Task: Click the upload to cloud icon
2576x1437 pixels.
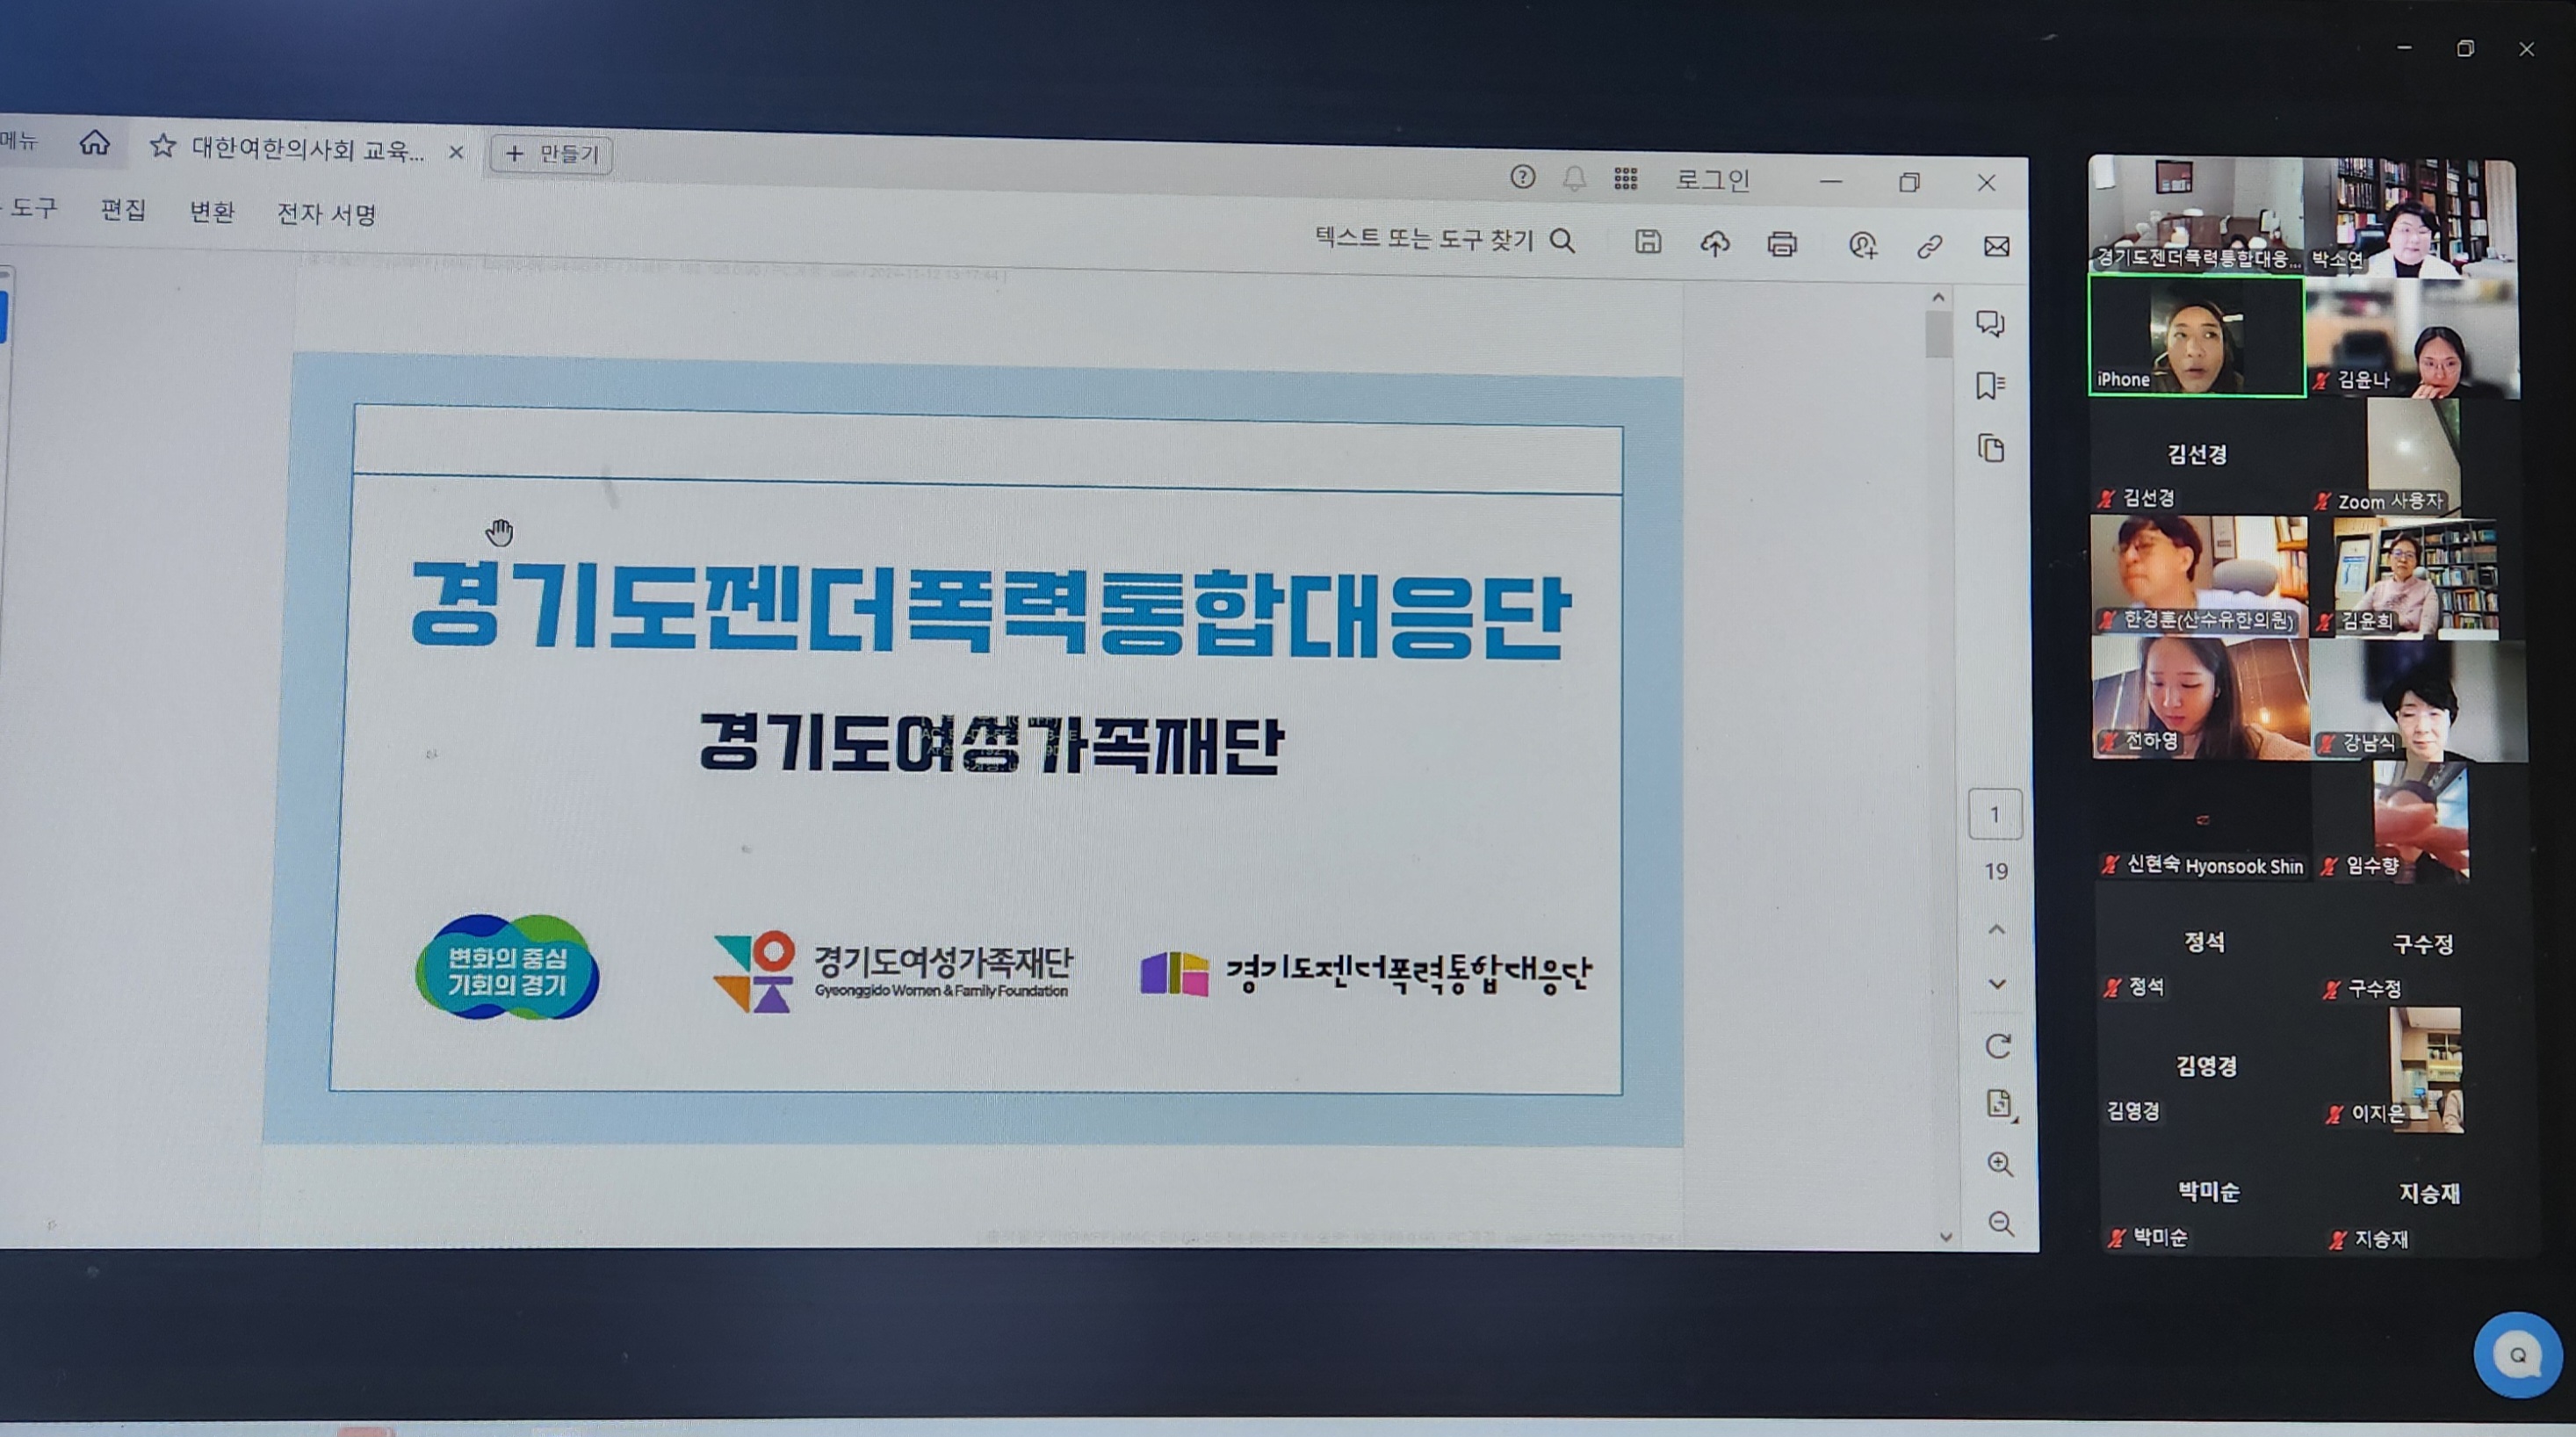Action: tap(1714, 243)
